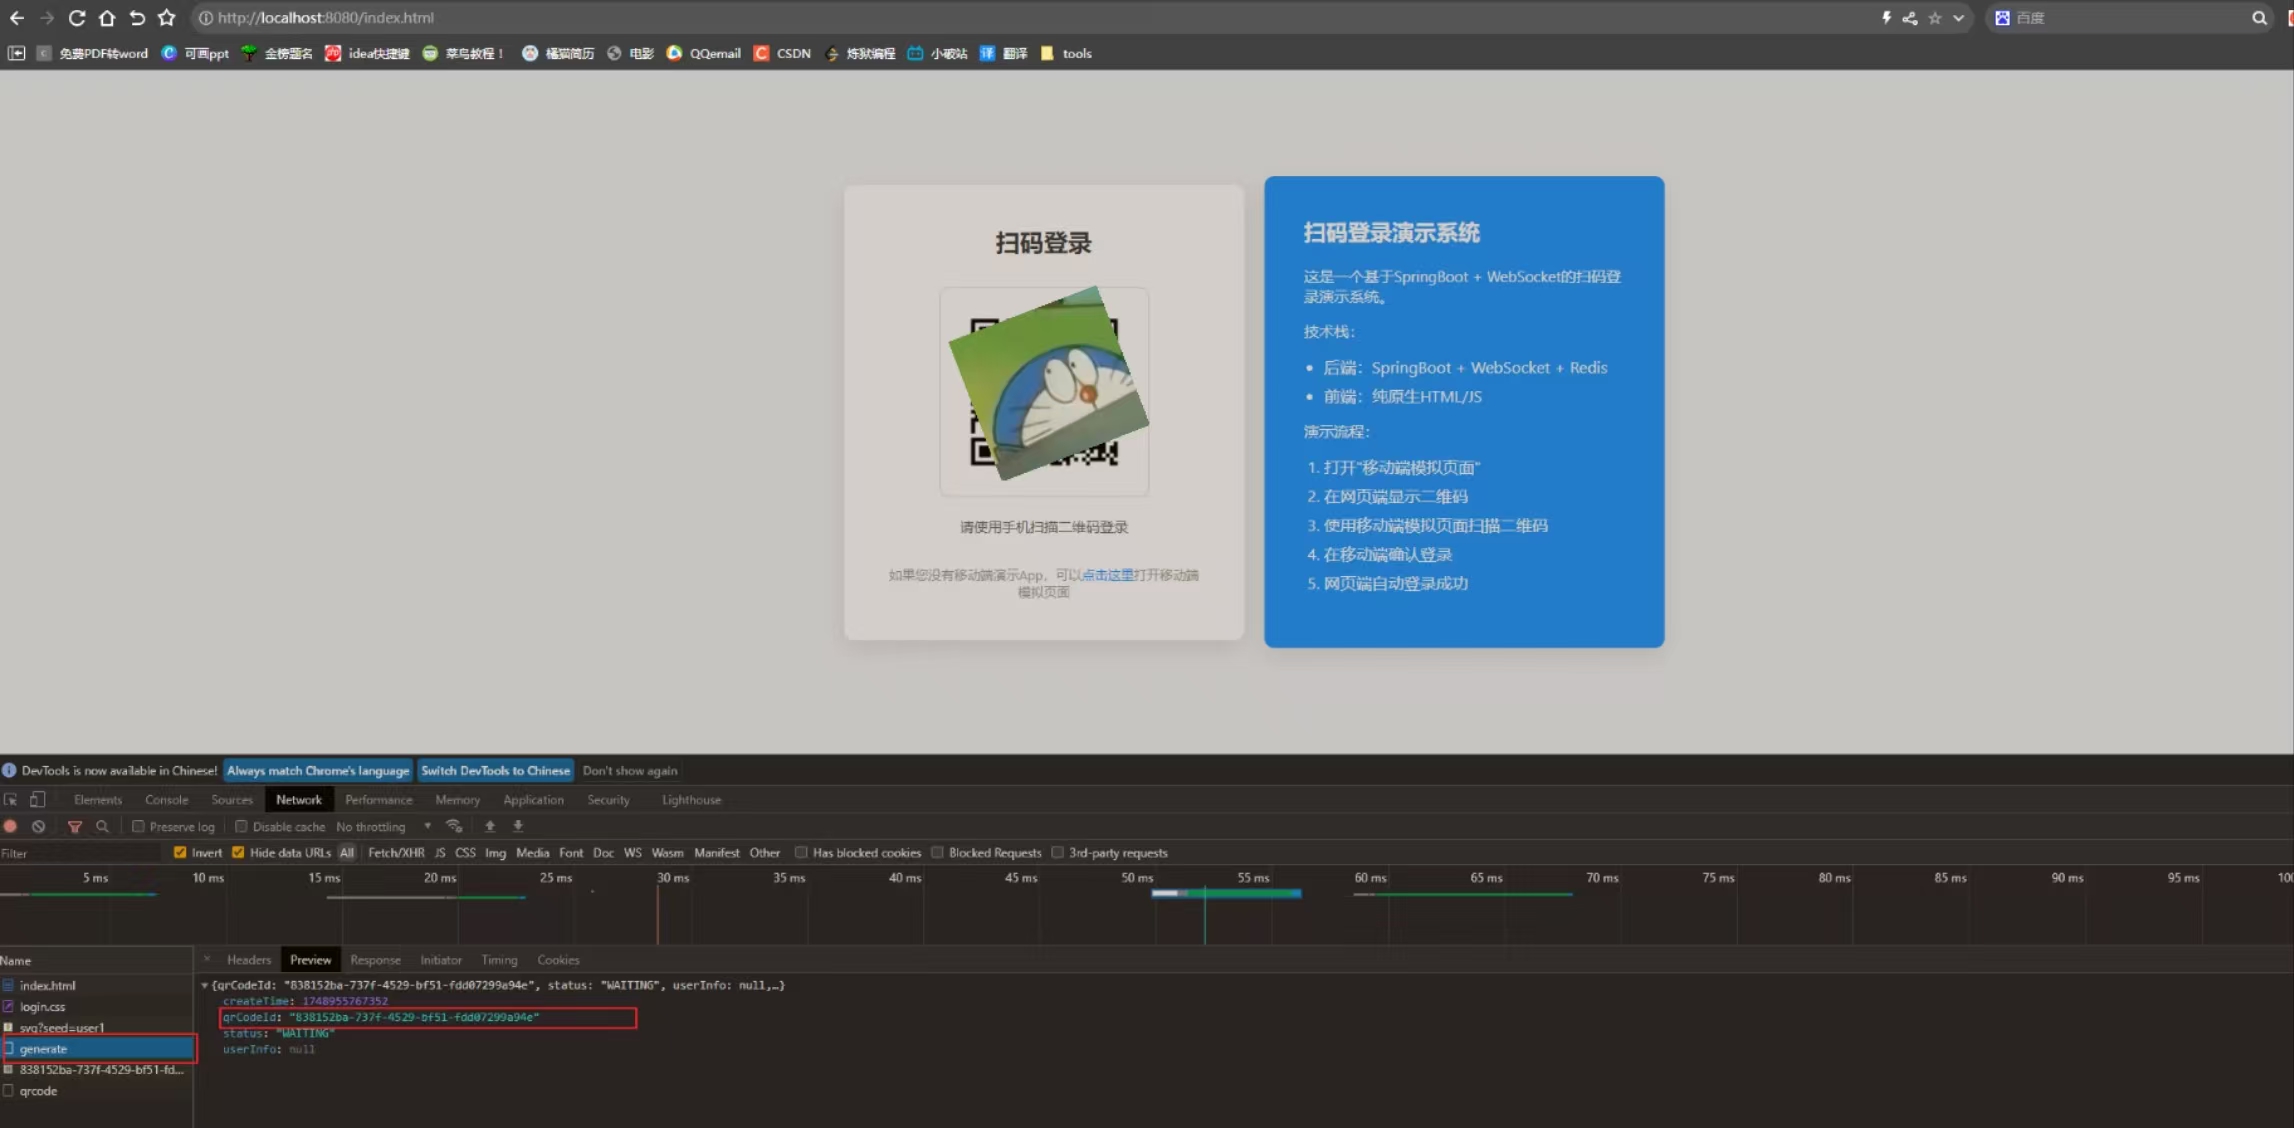Click Always match Chrome's language button

pyautogui.click(x=318, y=771)
